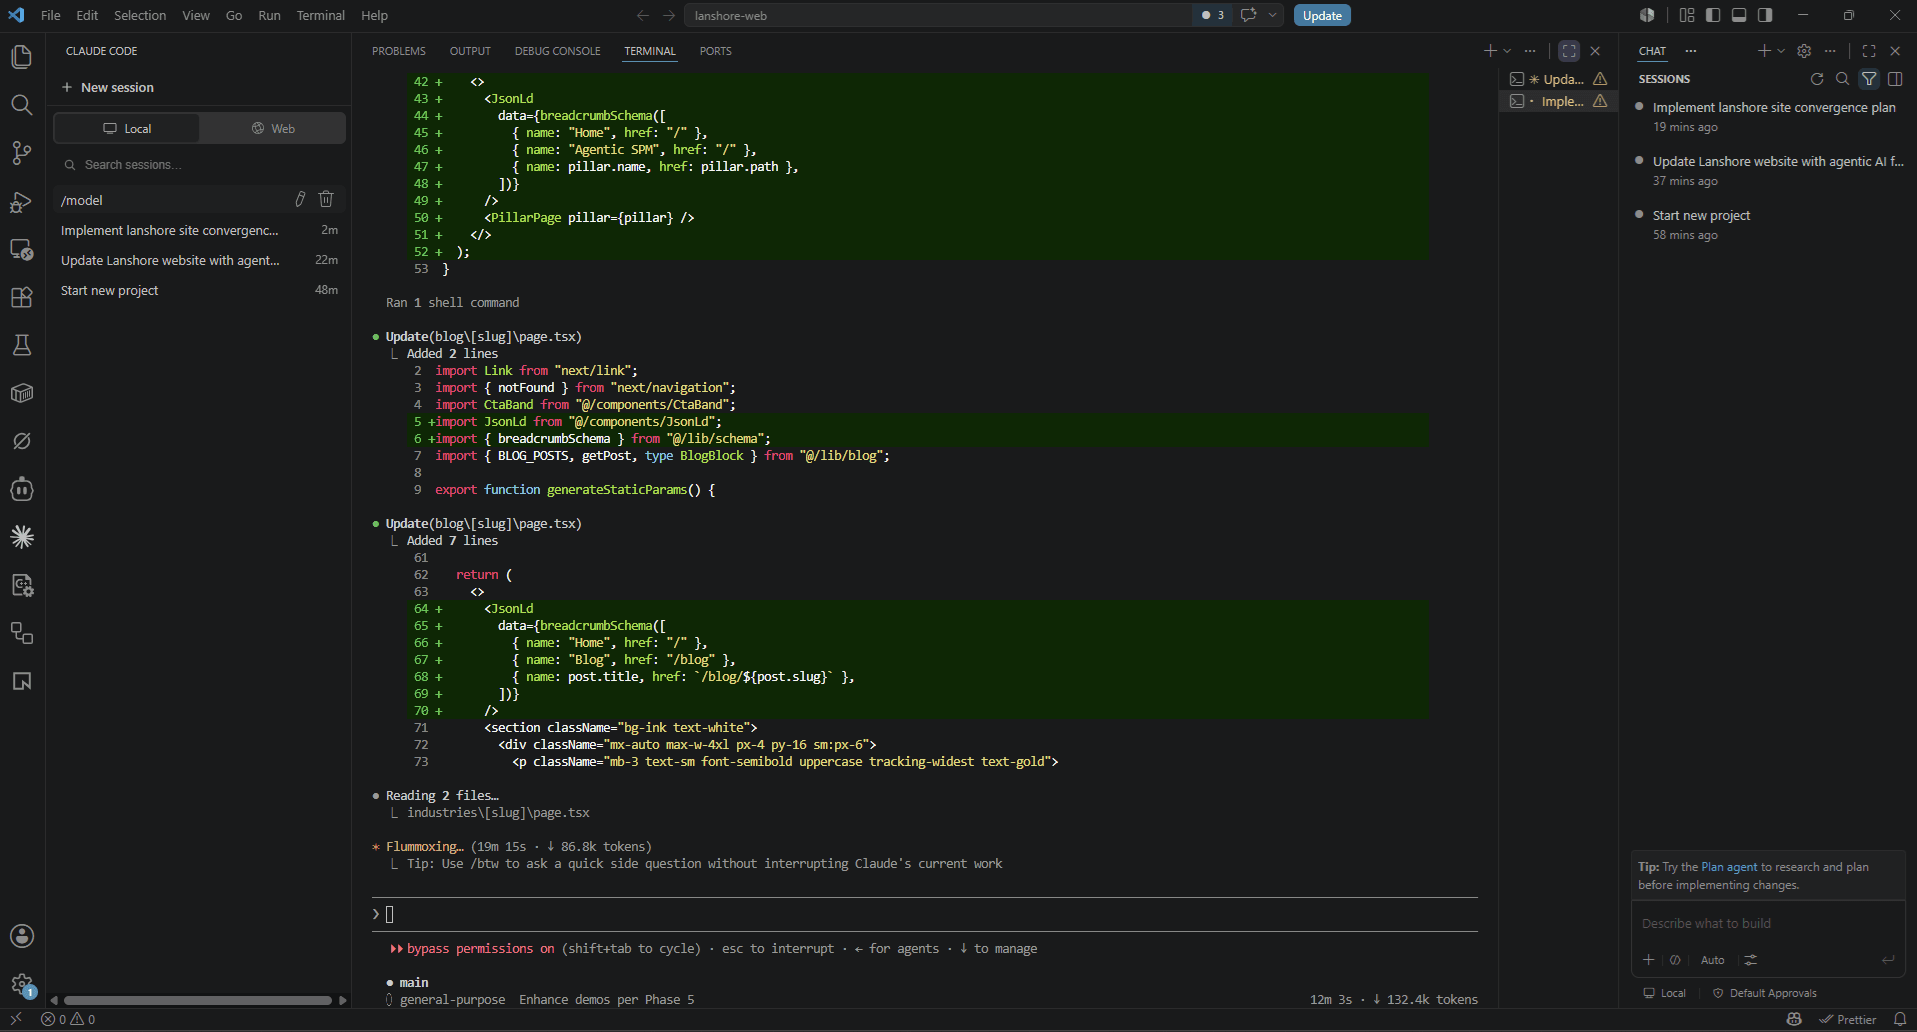
Task: Open the Run and Debug view
Action: coord(22,201)
